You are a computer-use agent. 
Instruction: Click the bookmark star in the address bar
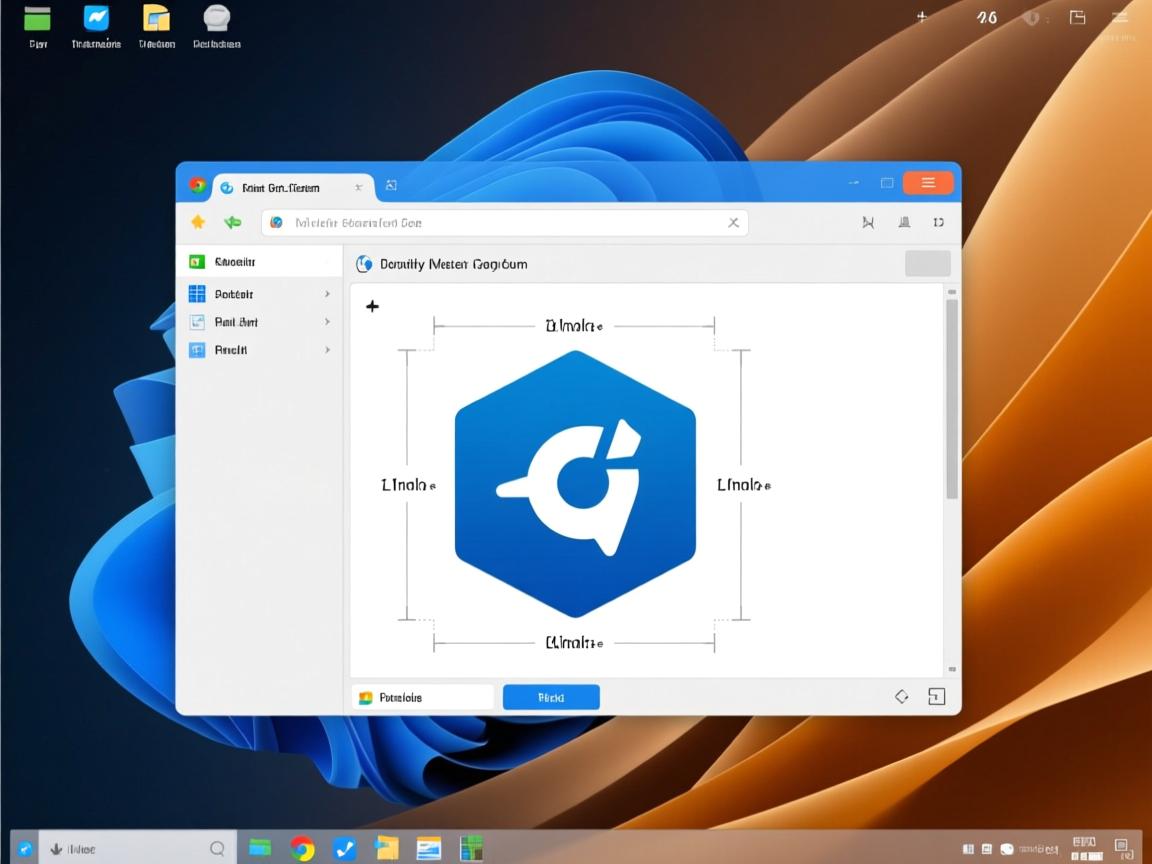[197, 222]
